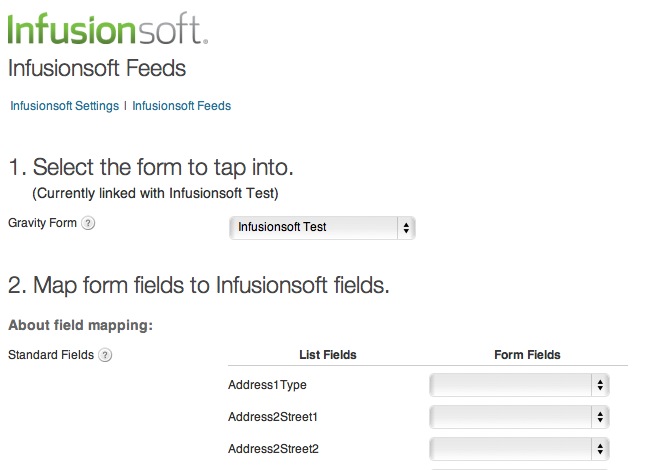Click the 'Map form fields to Infusionsoft fields' heading
Screen dimensions: 646x470
199,285
